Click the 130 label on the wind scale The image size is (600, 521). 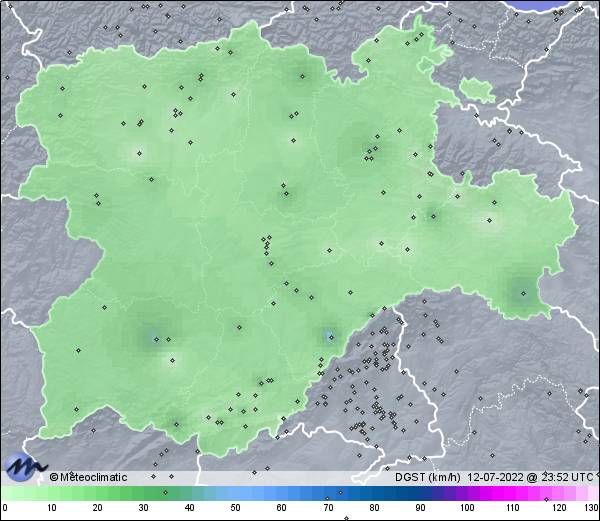pos(592,508)
